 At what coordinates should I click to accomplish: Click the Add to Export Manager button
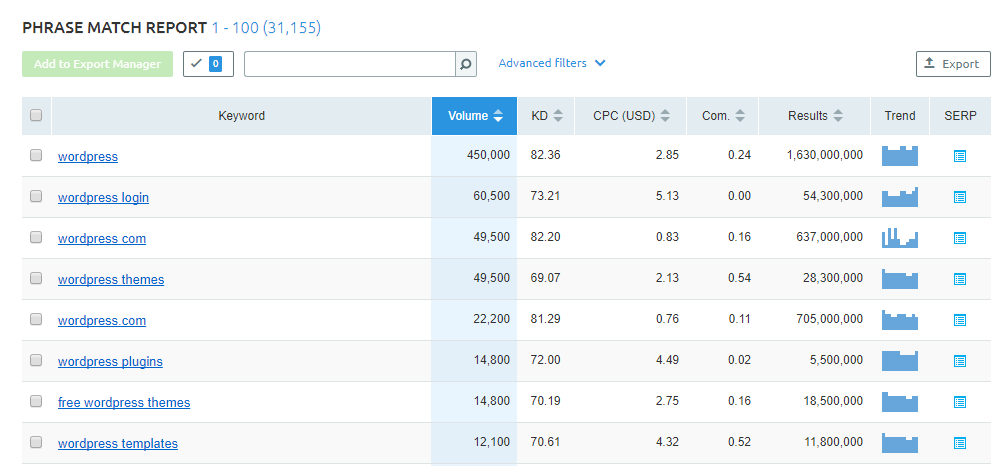click(x=98, y=64)
